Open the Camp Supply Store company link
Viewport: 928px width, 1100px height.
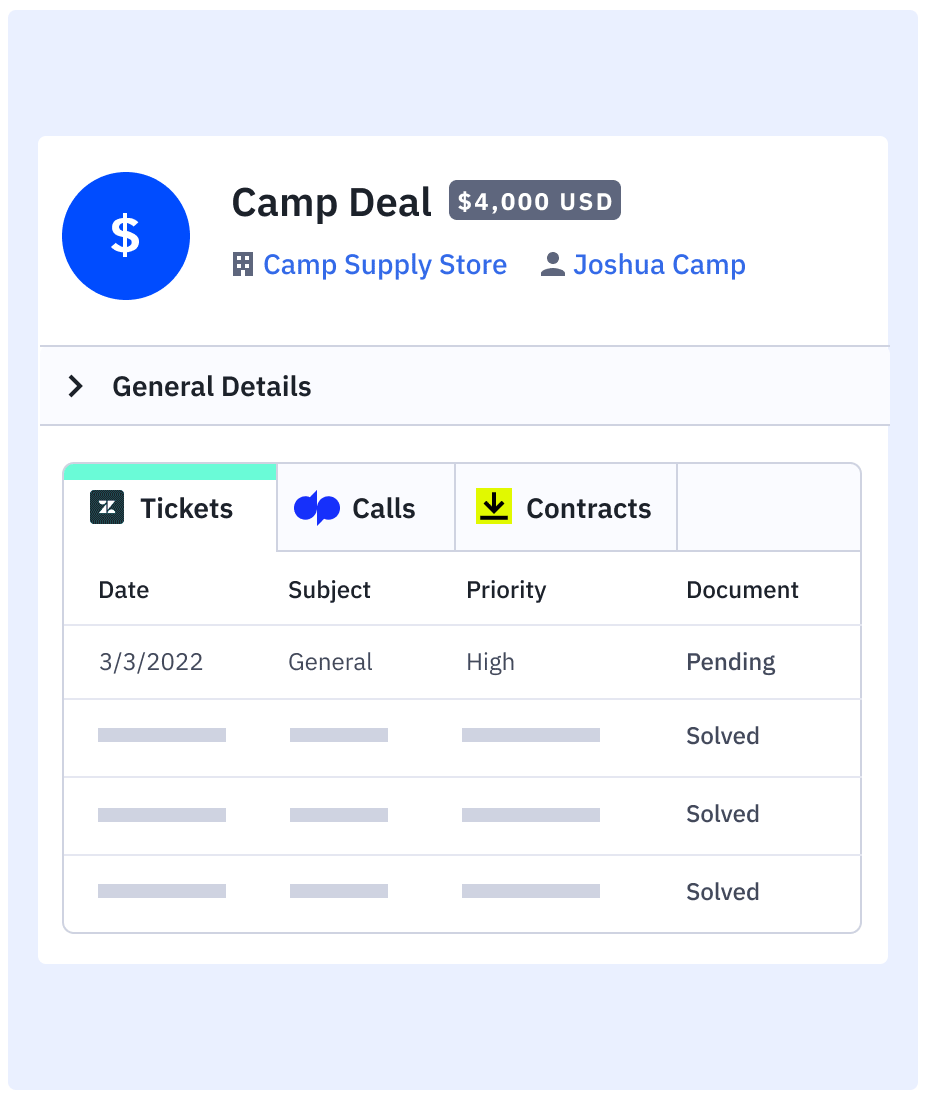point(384,264)
